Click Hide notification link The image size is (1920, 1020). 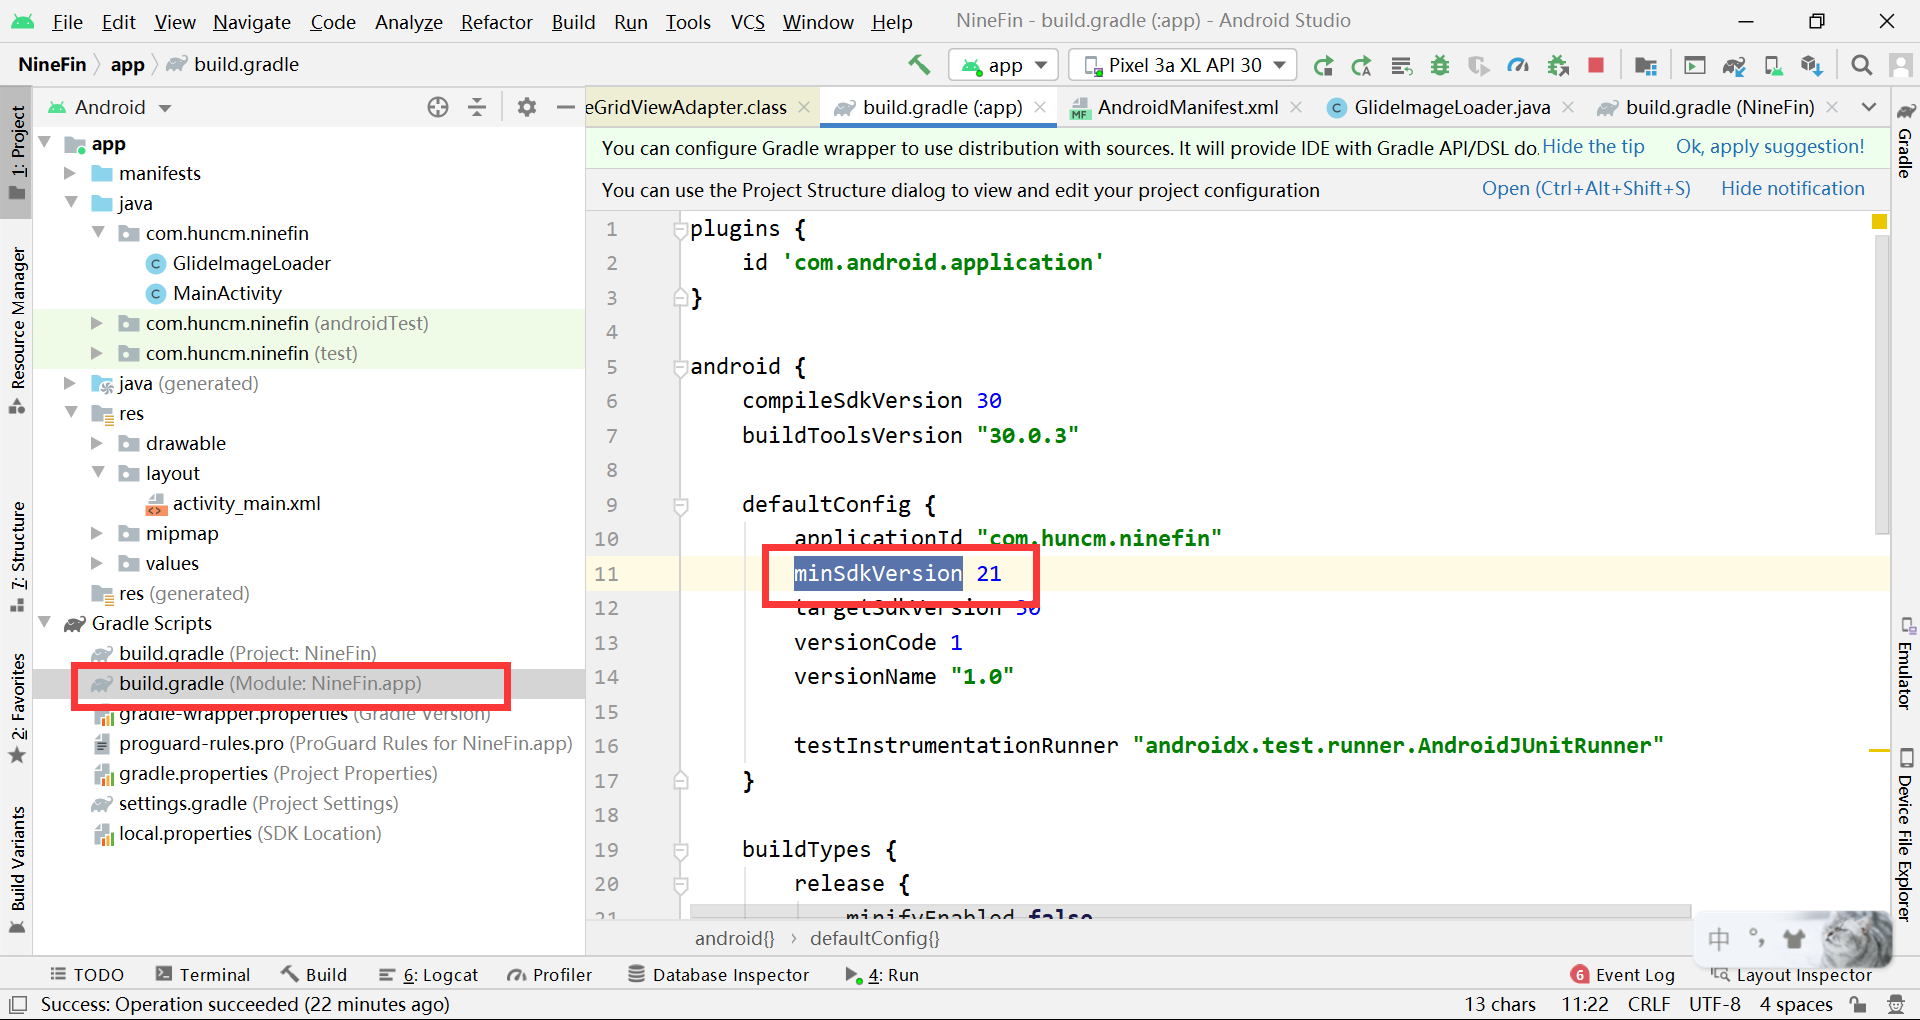1793,188
